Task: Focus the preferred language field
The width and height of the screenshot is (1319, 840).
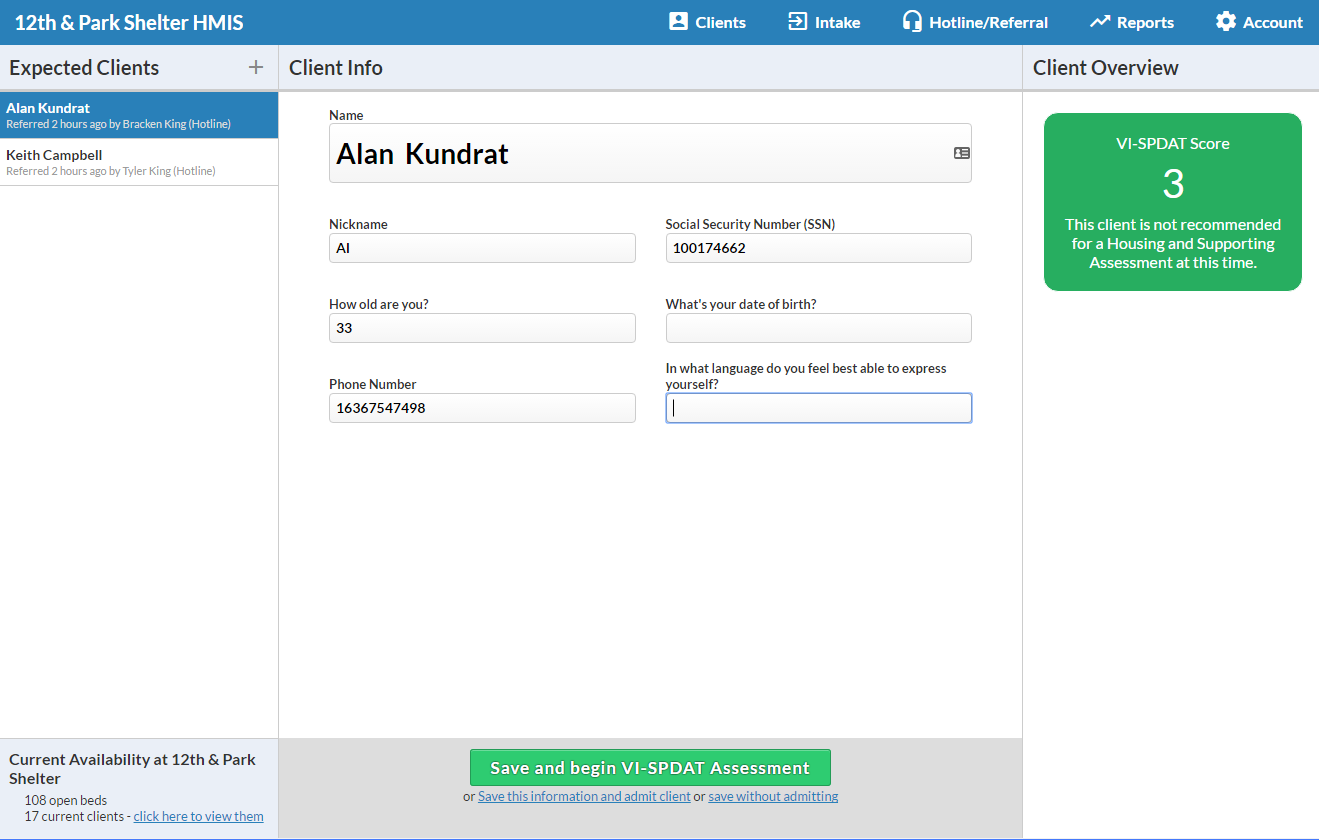Action: point(818,408)
